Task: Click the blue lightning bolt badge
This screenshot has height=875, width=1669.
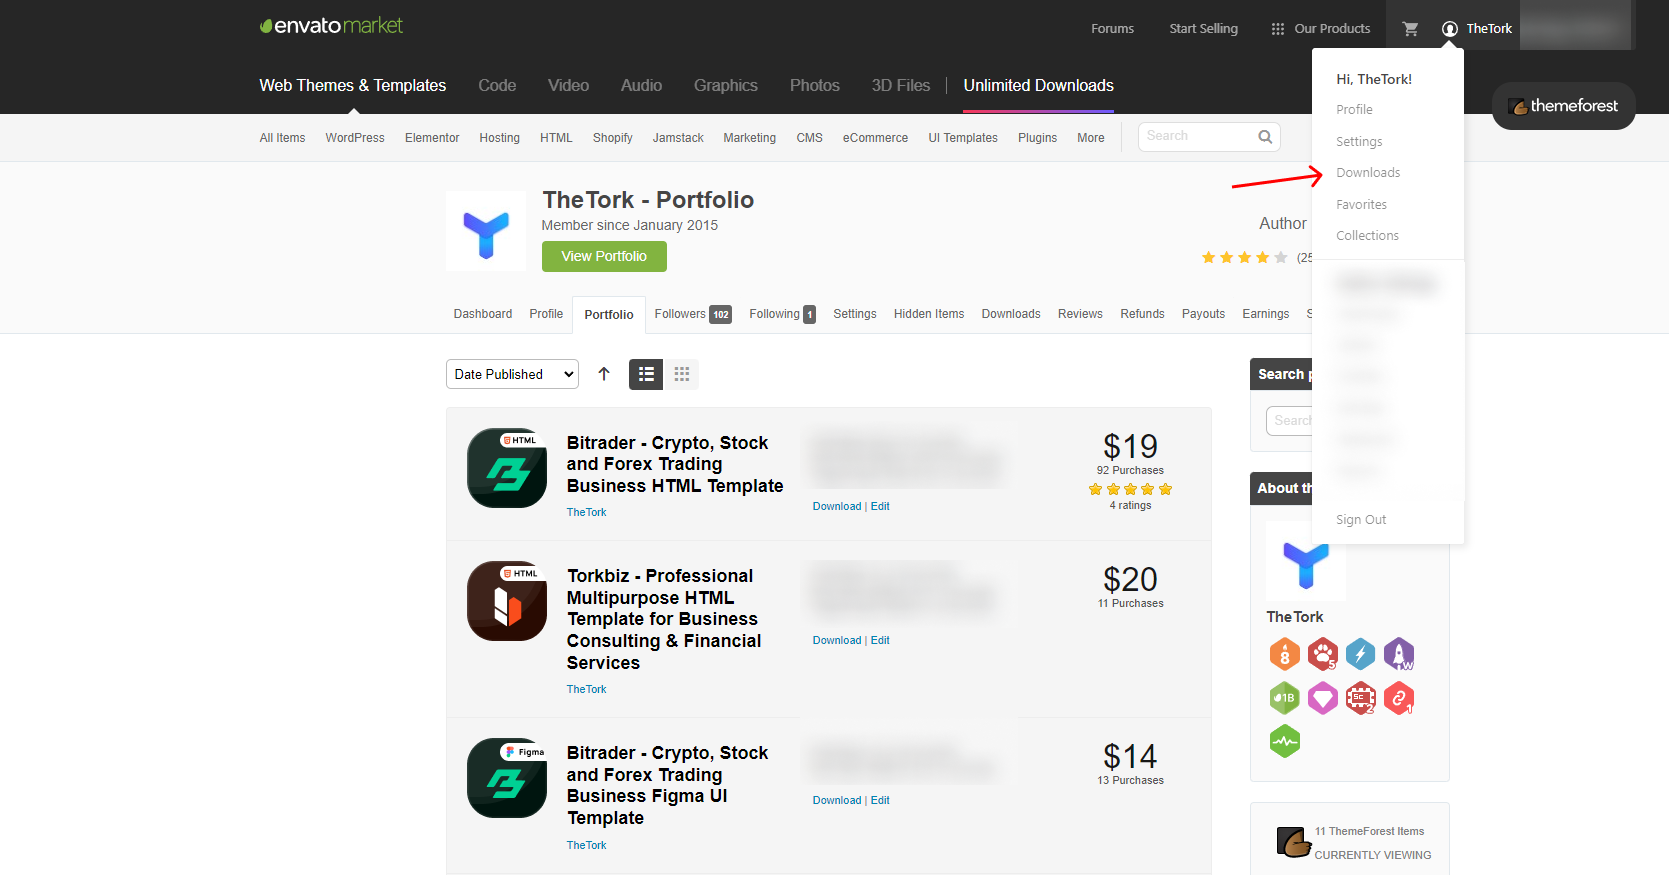Action: click(1360, 654)
